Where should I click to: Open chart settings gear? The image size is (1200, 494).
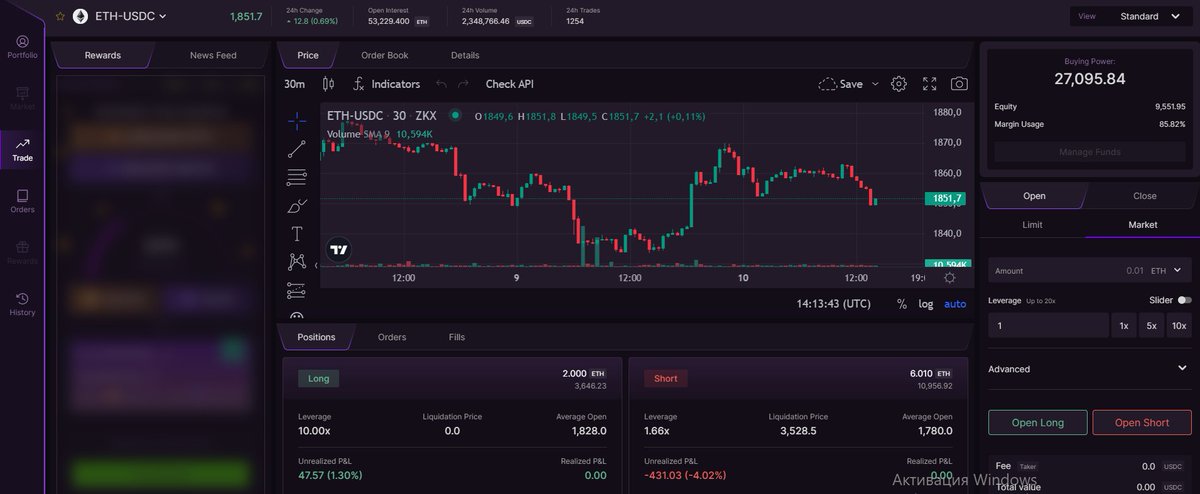[x=899, y=84]
